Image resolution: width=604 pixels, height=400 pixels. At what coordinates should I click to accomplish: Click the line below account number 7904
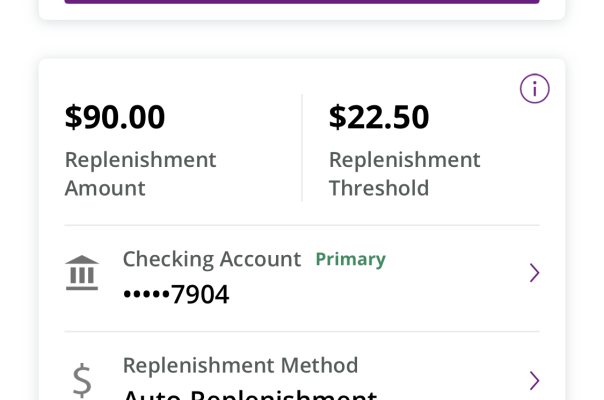click(x=302, y=331)
